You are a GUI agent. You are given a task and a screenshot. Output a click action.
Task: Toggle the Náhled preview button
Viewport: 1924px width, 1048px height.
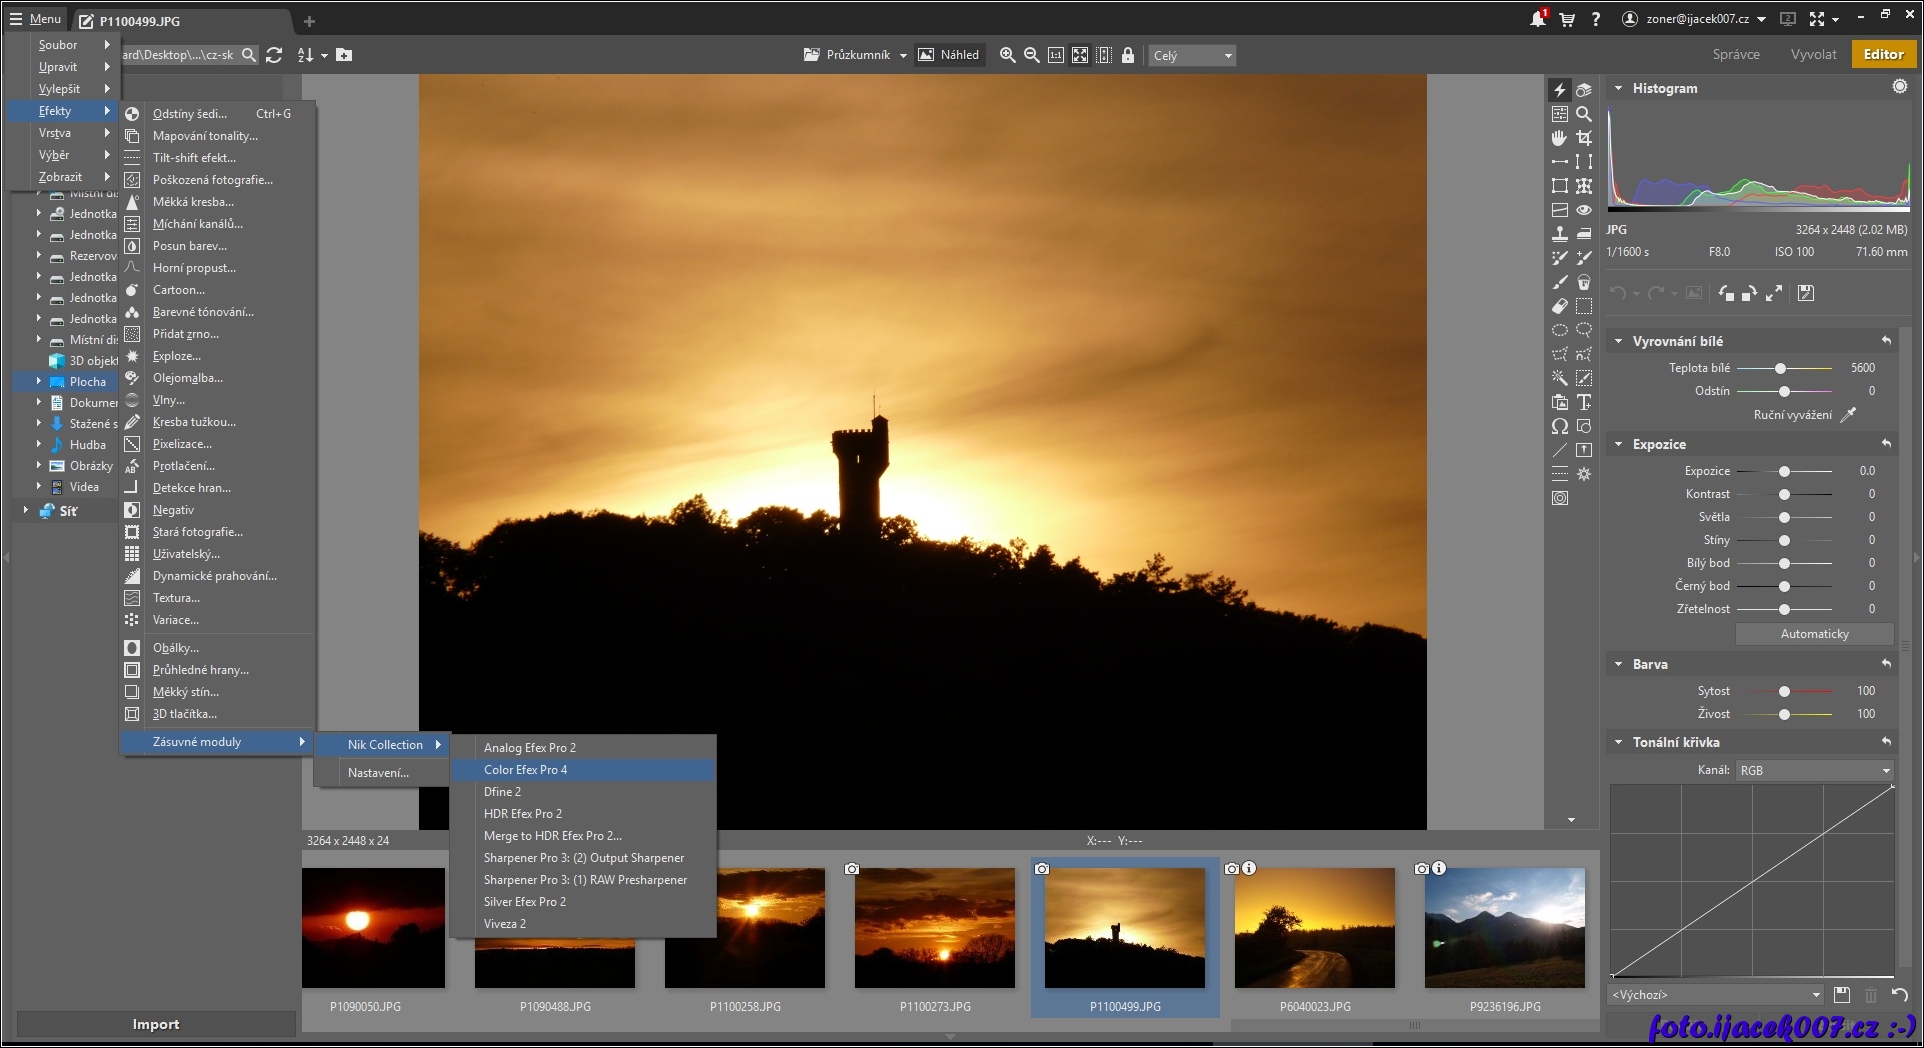(x=948, y=55)
